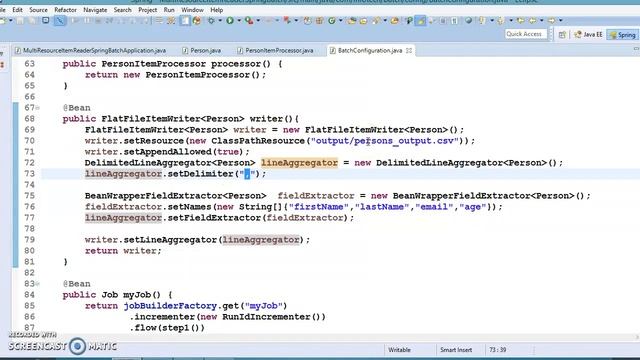Click the green Run button

click(x=230, y=20)
